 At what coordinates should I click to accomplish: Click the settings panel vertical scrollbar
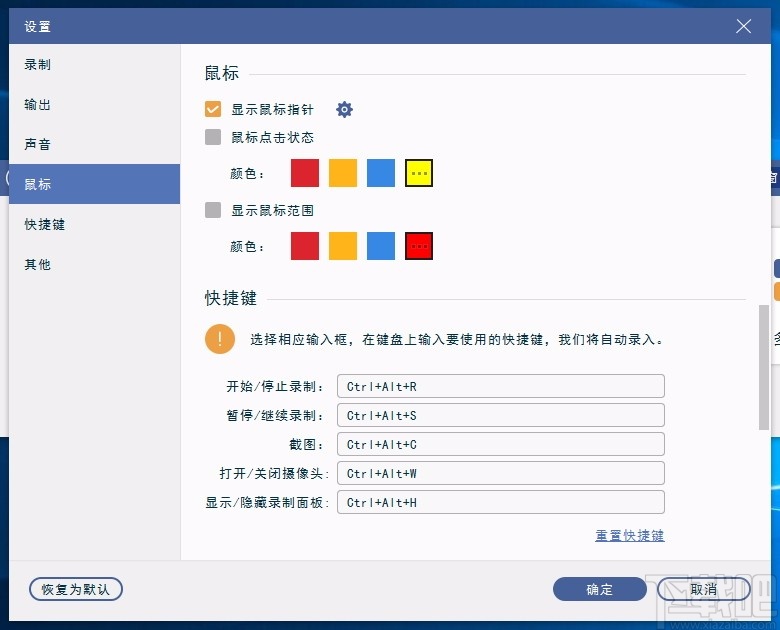coord(764,367)
